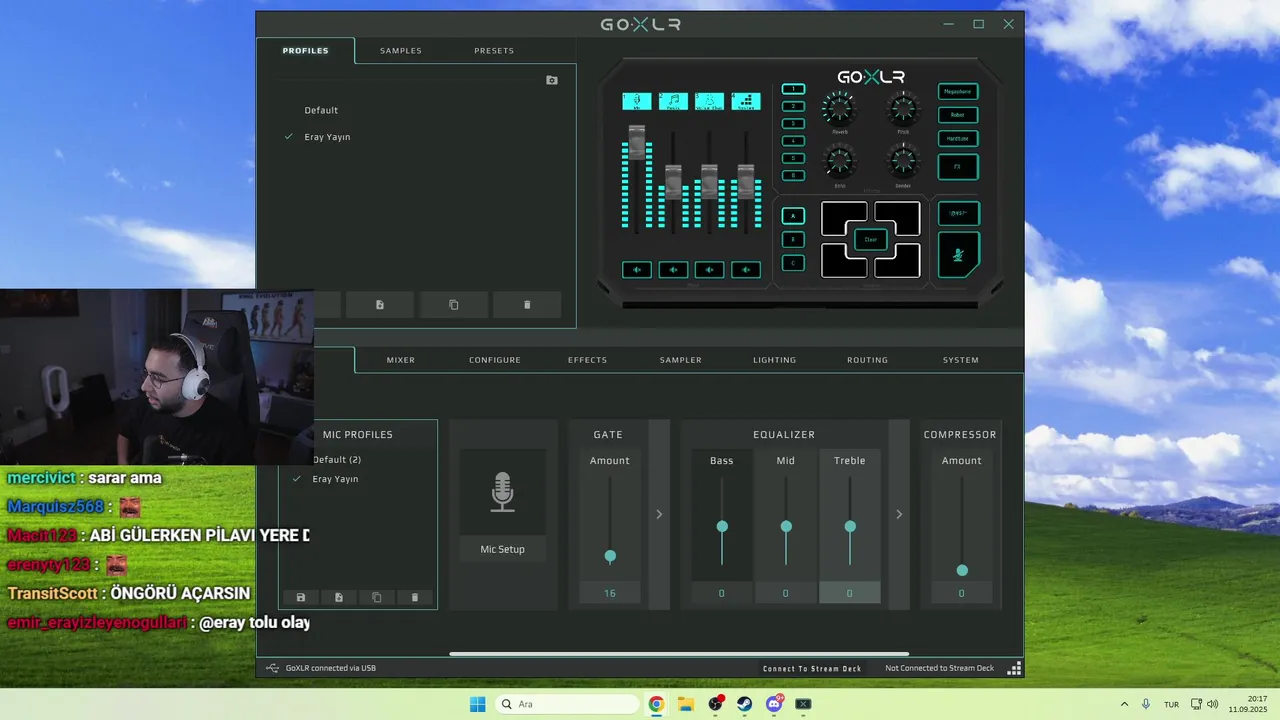1280x720 pixels.
Task: Click the bleep button above the cough button
Action: point(958,213)
